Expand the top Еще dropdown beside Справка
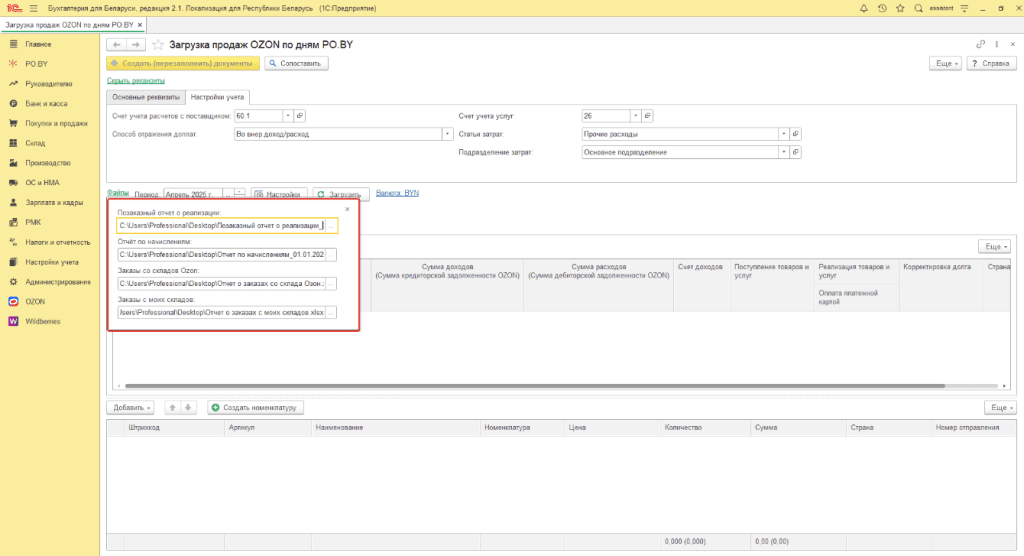 (x=946, y=63)
